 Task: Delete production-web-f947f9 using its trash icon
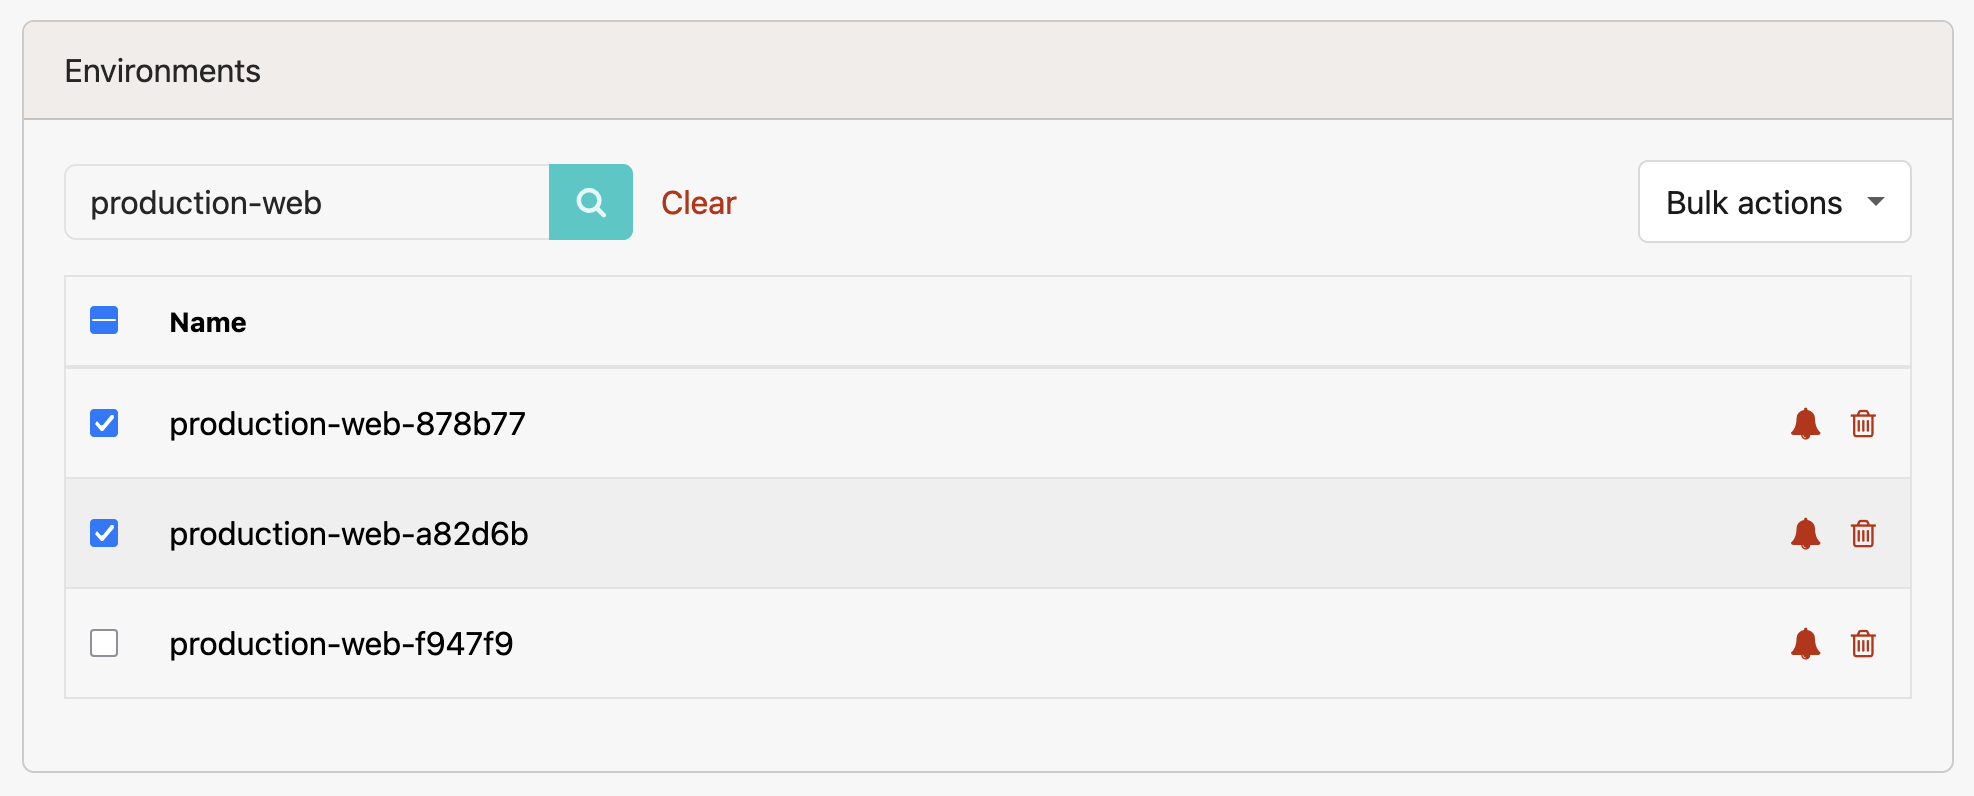(1864, 643)
